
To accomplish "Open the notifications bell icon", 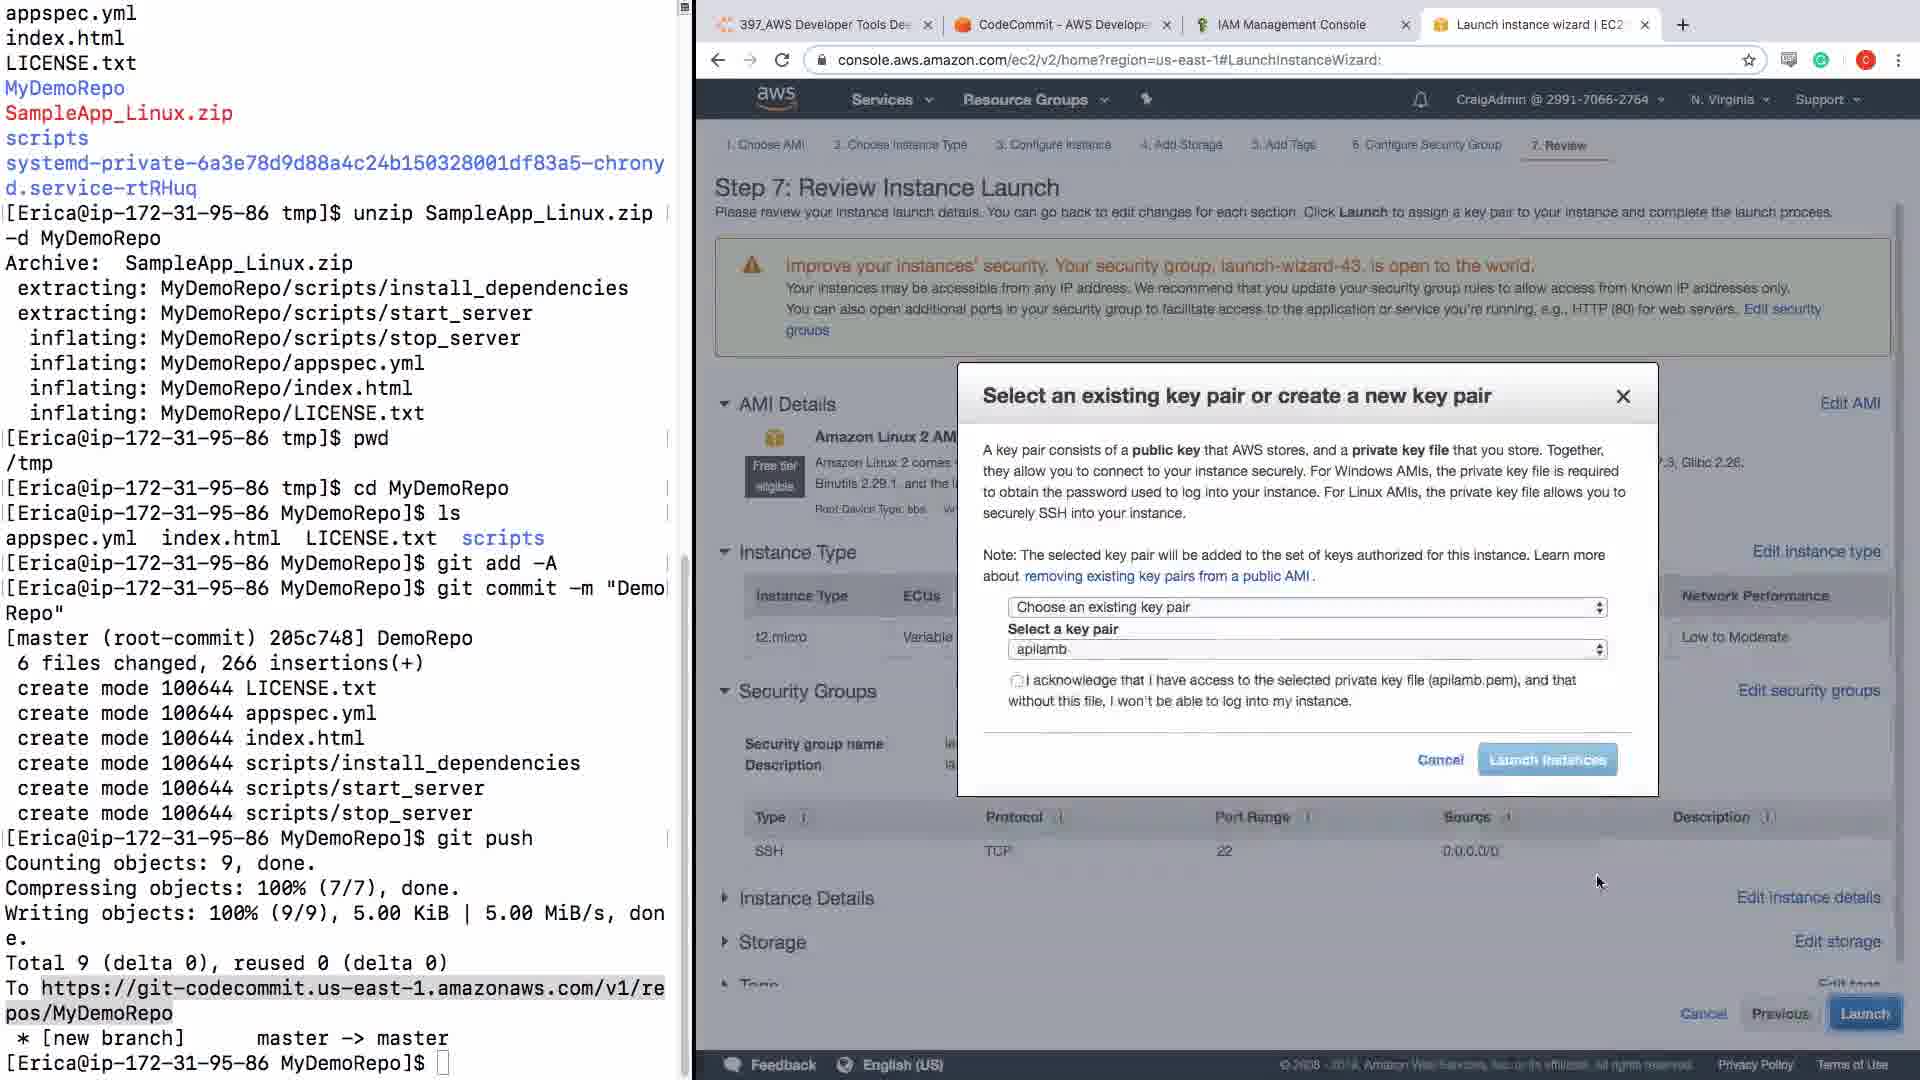I will click(1420, 100).
